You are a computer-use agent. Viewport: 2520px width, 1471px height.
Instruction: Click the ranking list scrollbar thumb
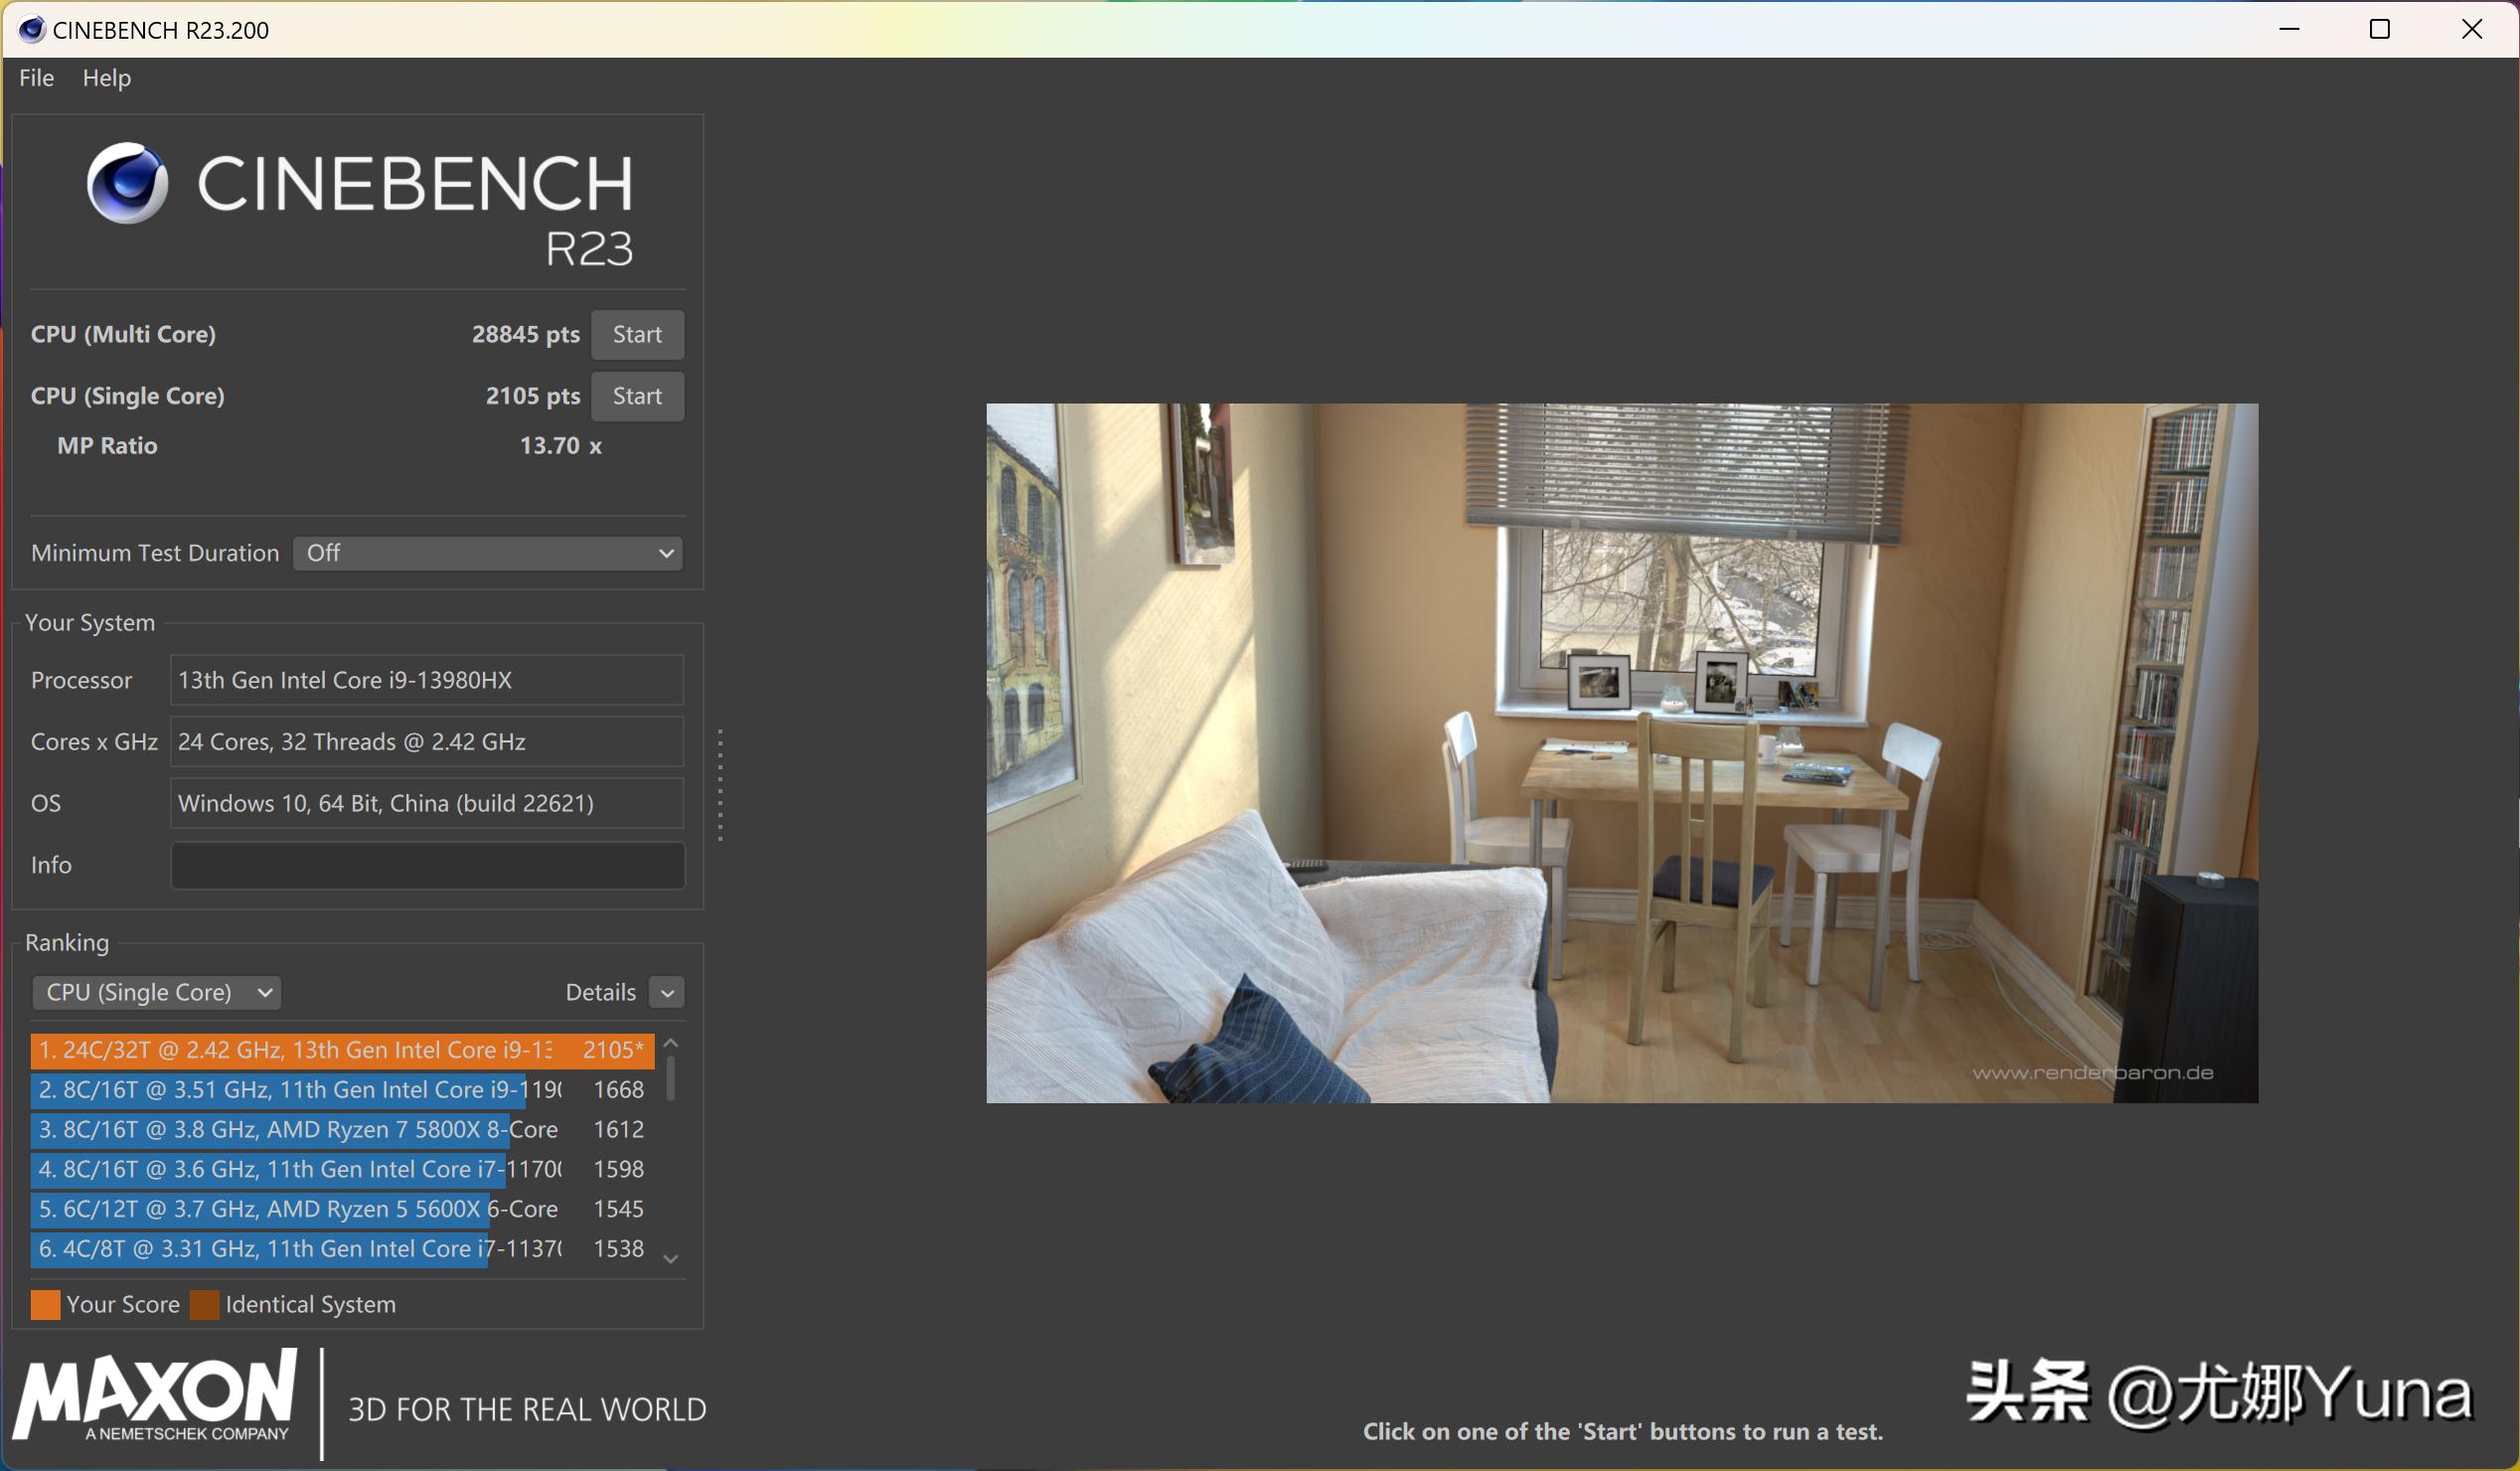click(x=670, y=1079)
